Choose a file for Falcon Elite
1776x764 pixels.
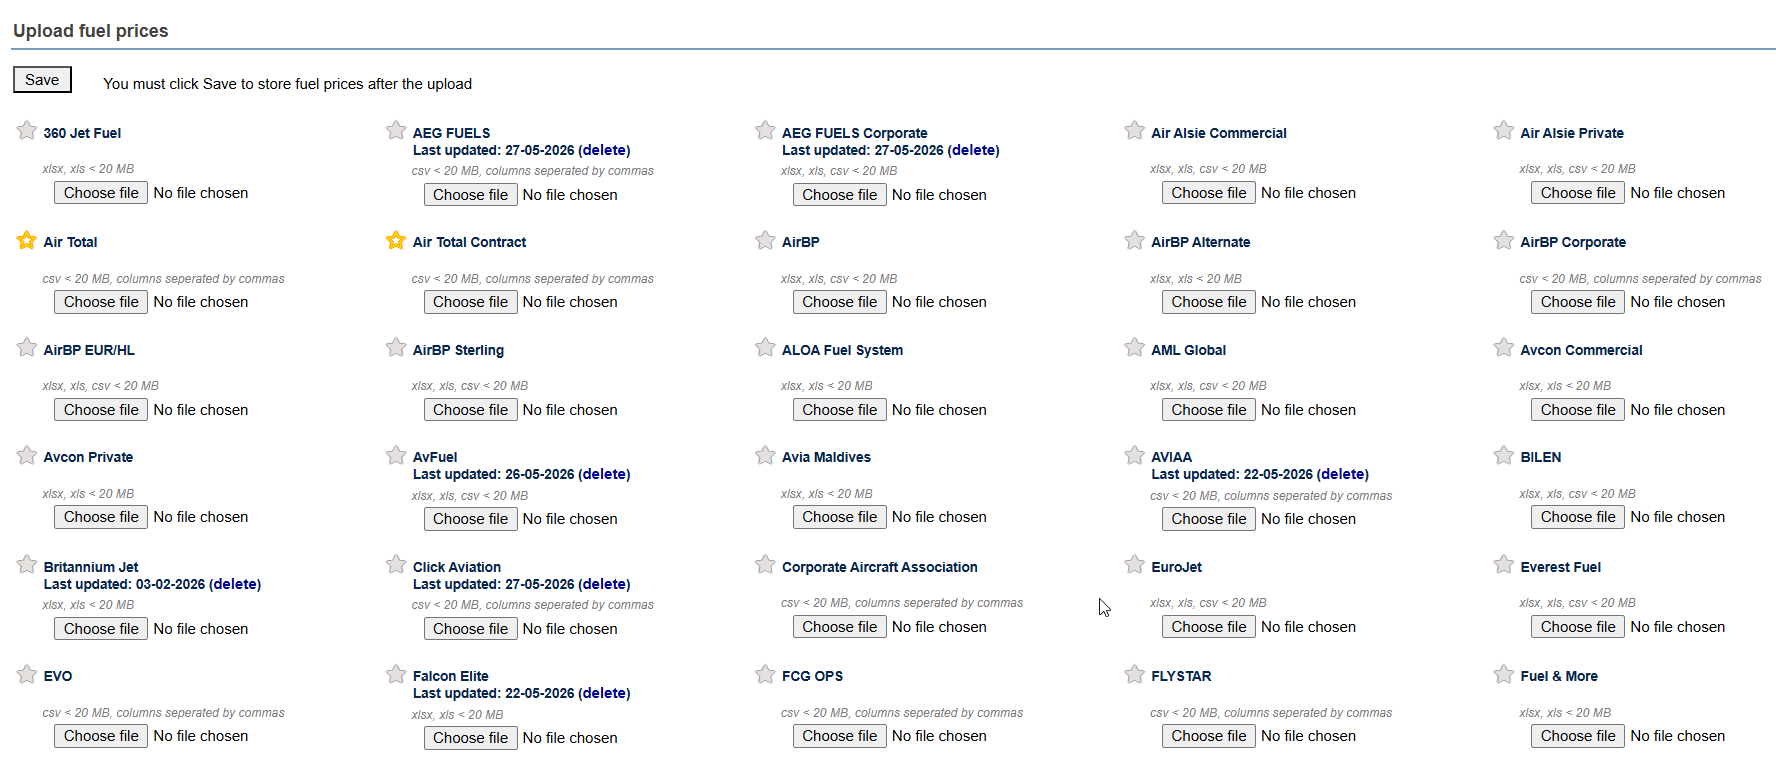[470, 738]
